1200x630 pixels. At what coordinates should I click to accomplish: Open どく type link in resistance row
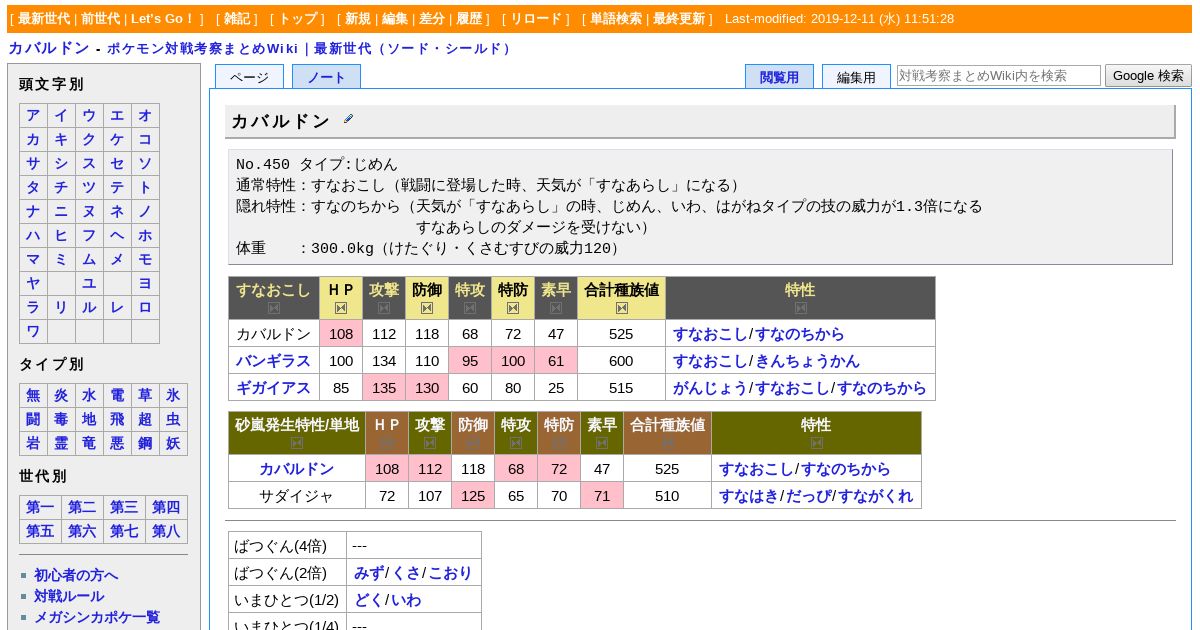coord(369,600)
